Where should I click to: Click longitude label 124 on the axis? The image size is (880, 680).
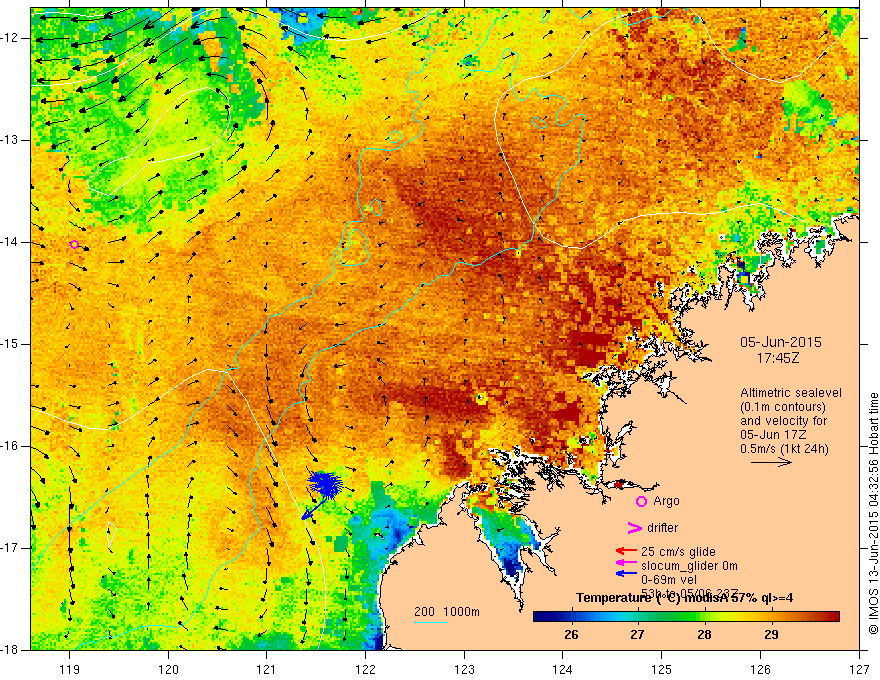563,669
